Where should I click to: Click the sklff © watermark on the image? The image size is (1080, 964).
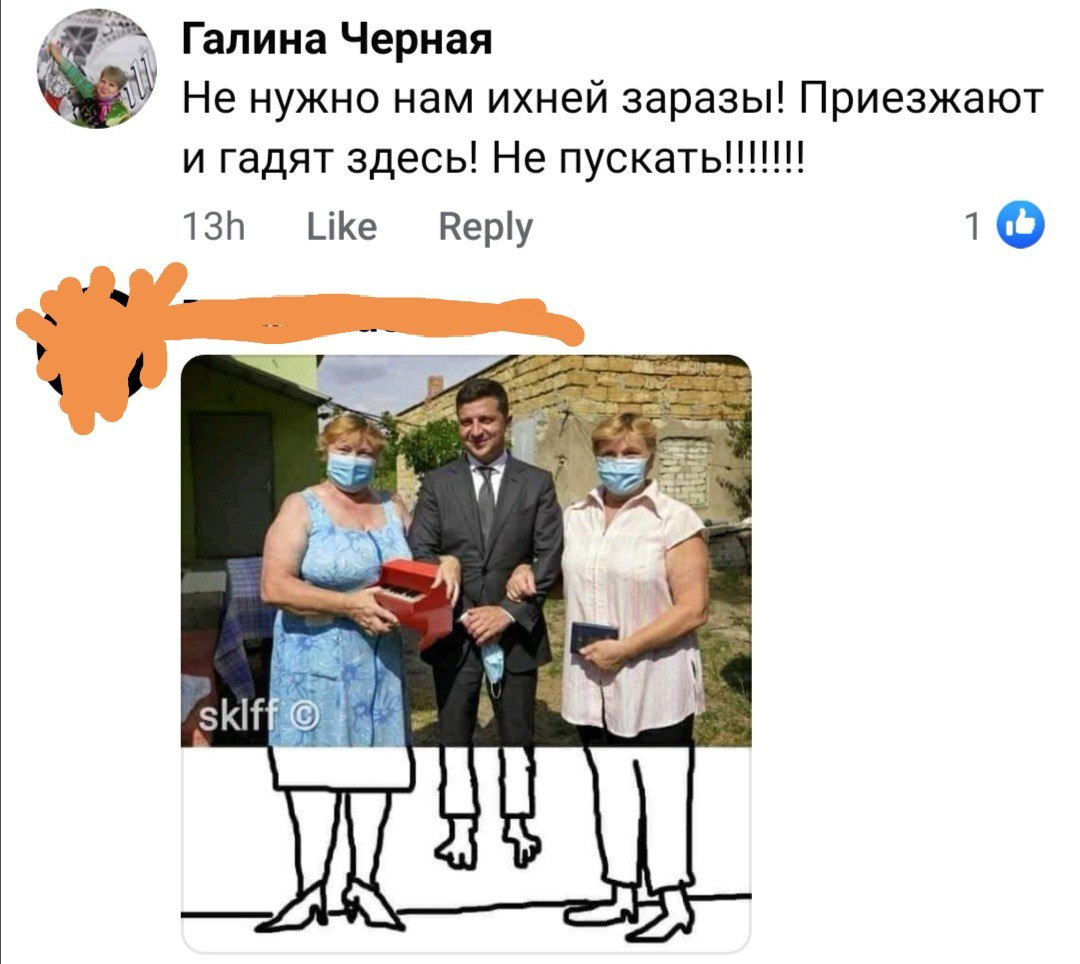tap(258, 717)
